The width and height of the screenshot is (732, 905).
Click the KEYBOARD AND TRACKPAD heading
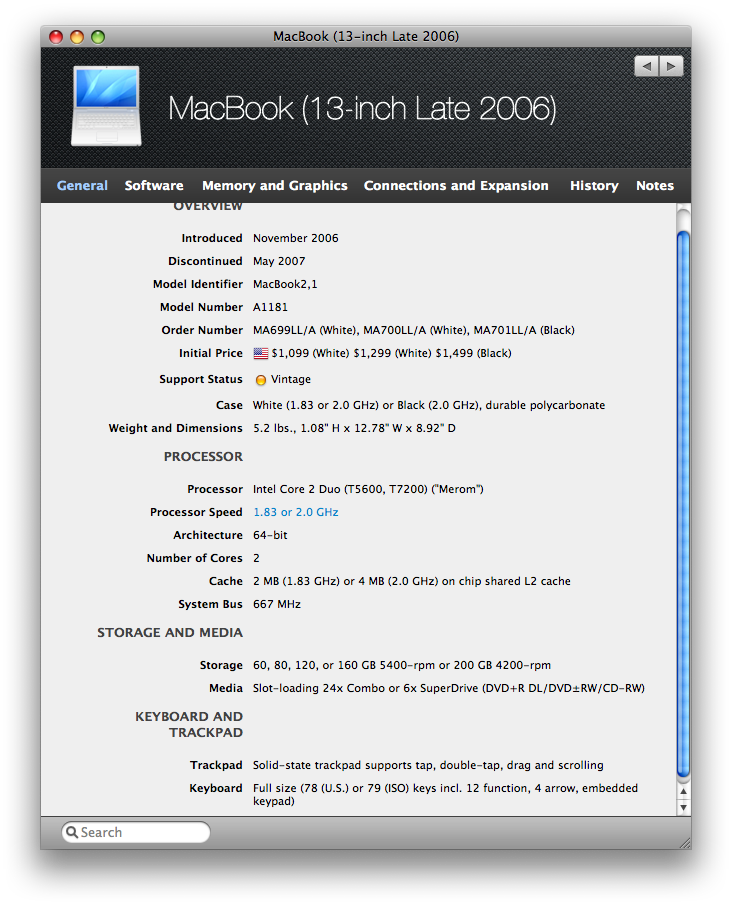tap(189, 725)
